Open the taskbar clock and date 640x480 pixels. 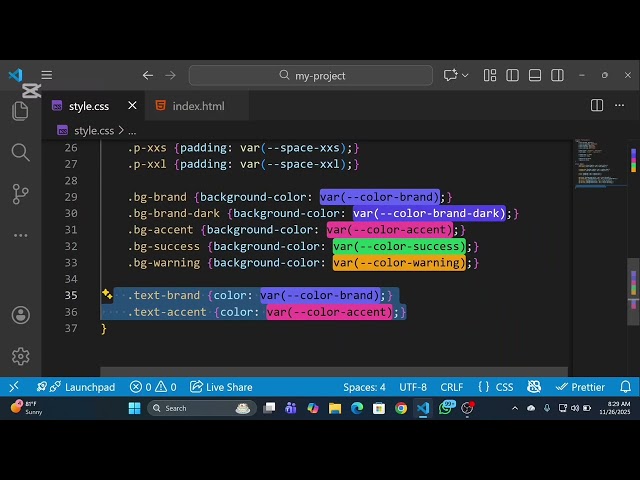[615, 408]
